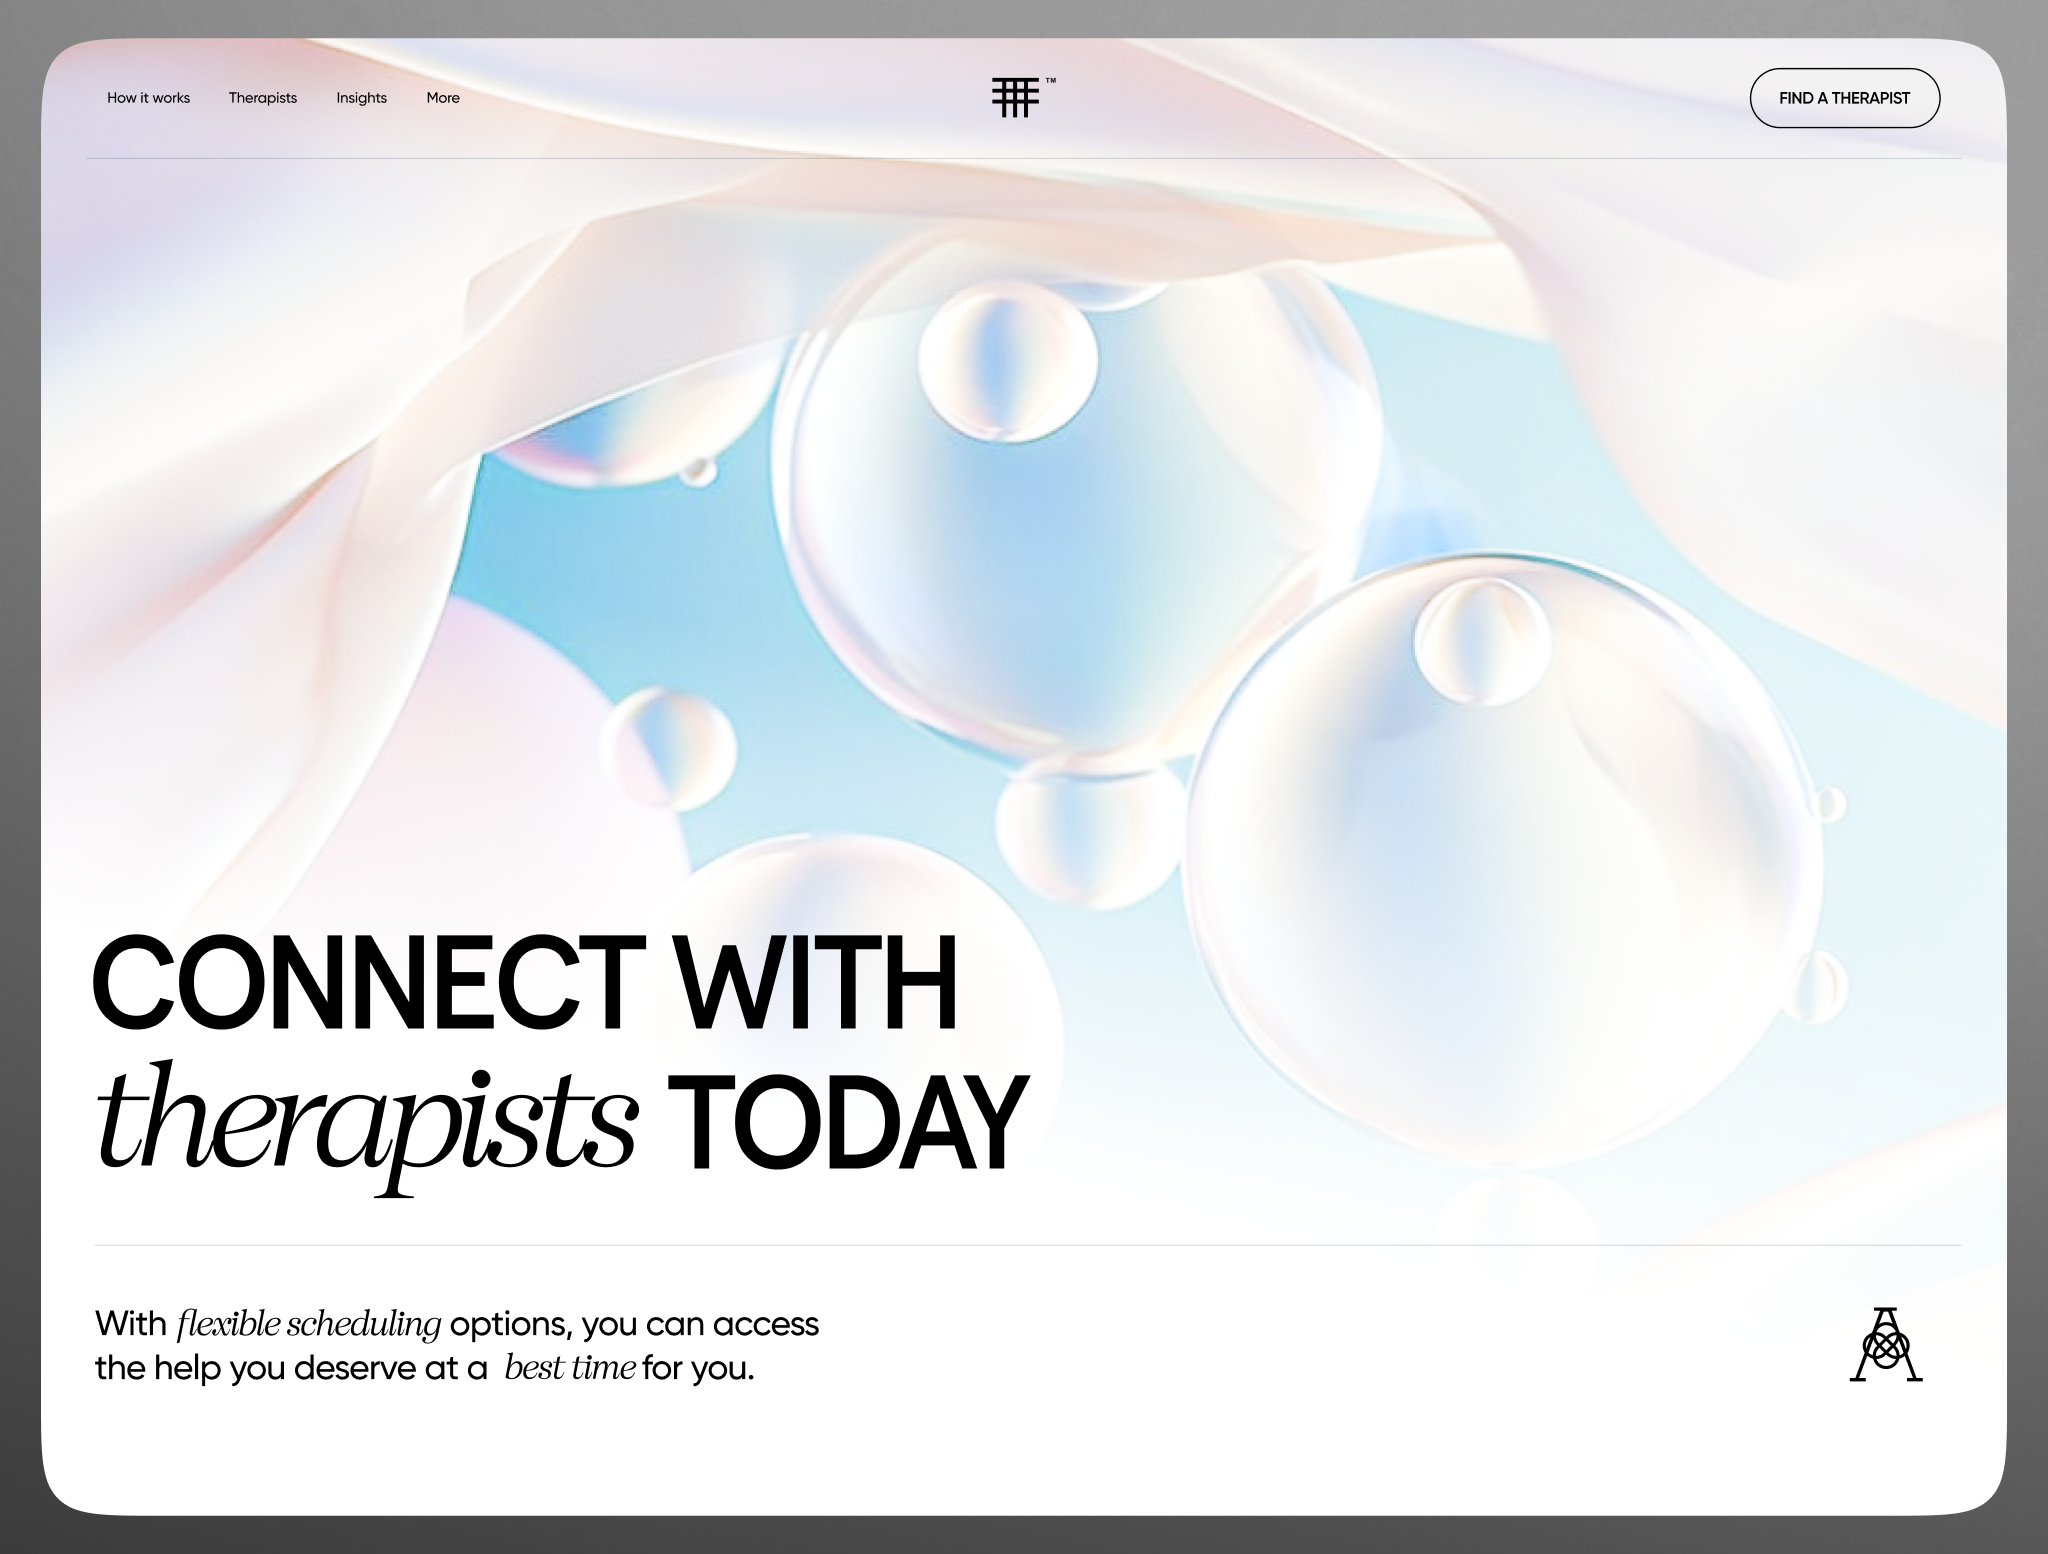
Task: Select the monogram 'A' emblem near the bottom right
Action: (1888, 1345)
